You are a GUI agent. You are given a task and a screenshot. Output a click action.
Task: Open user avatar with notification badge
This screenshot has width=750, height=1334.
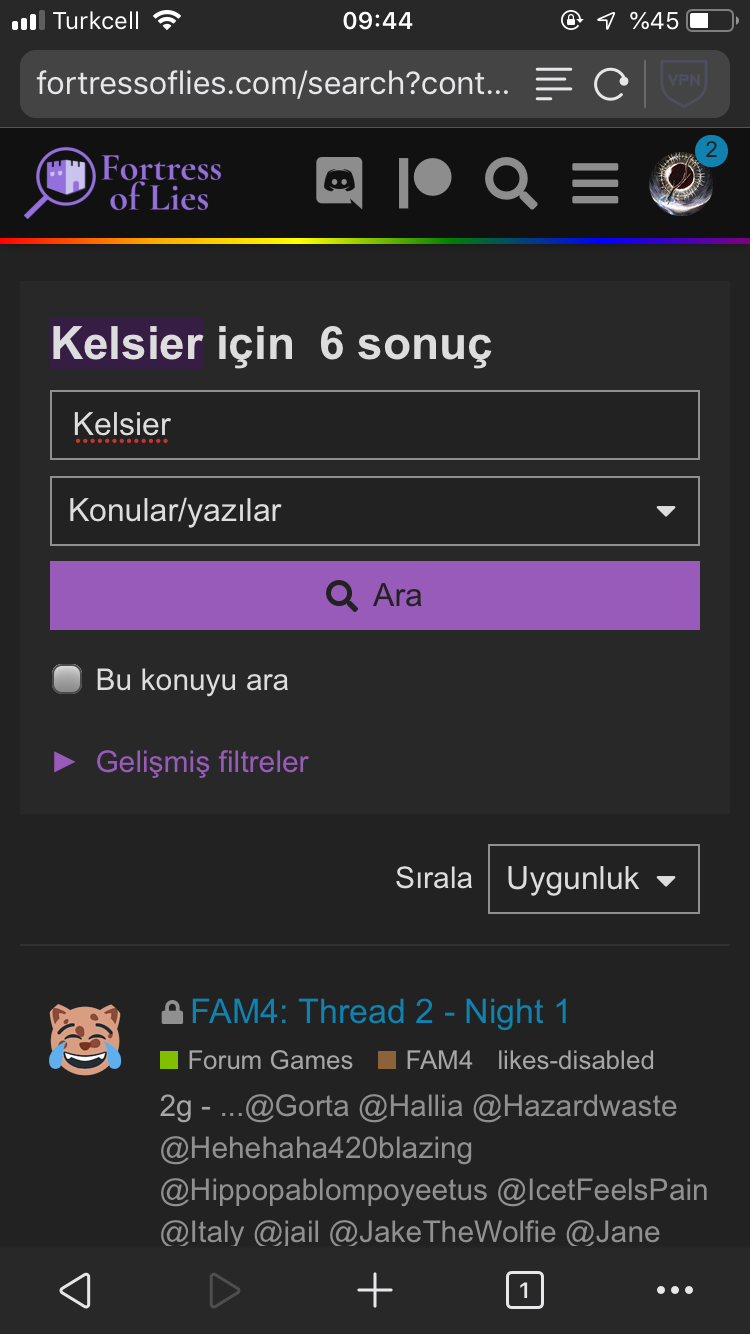point(682,182)
